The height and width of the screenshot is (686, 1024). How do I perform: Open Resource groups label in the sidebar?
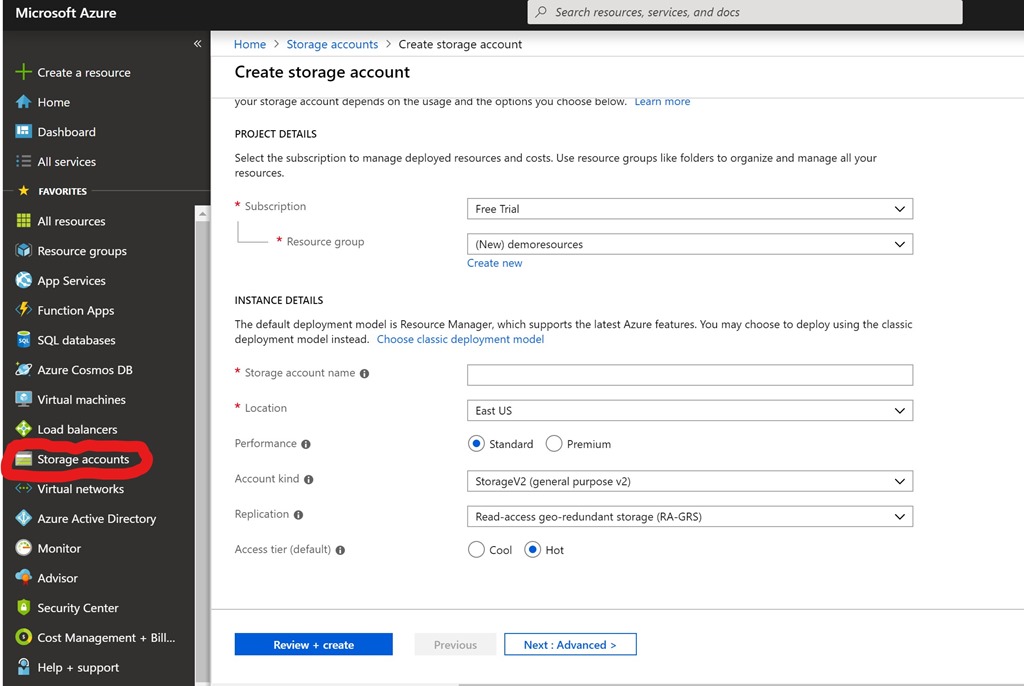pyautogui.click(x=82, y=251)
